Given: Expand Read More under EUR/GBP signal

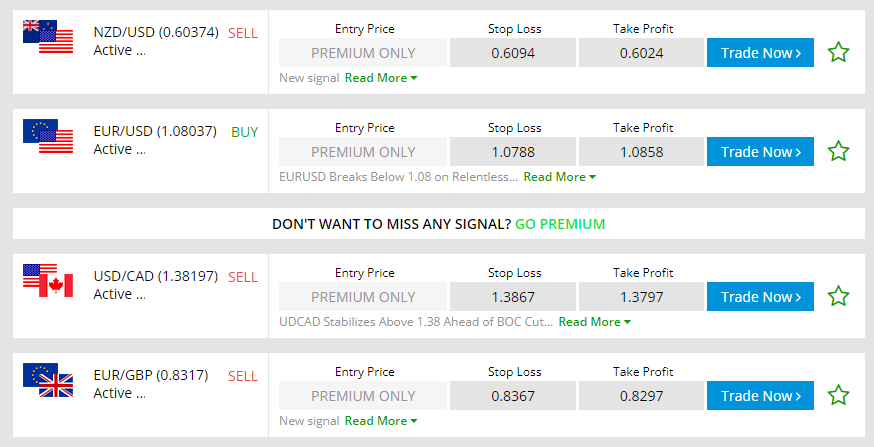Looking at the screenshot, I should [380, 421].
